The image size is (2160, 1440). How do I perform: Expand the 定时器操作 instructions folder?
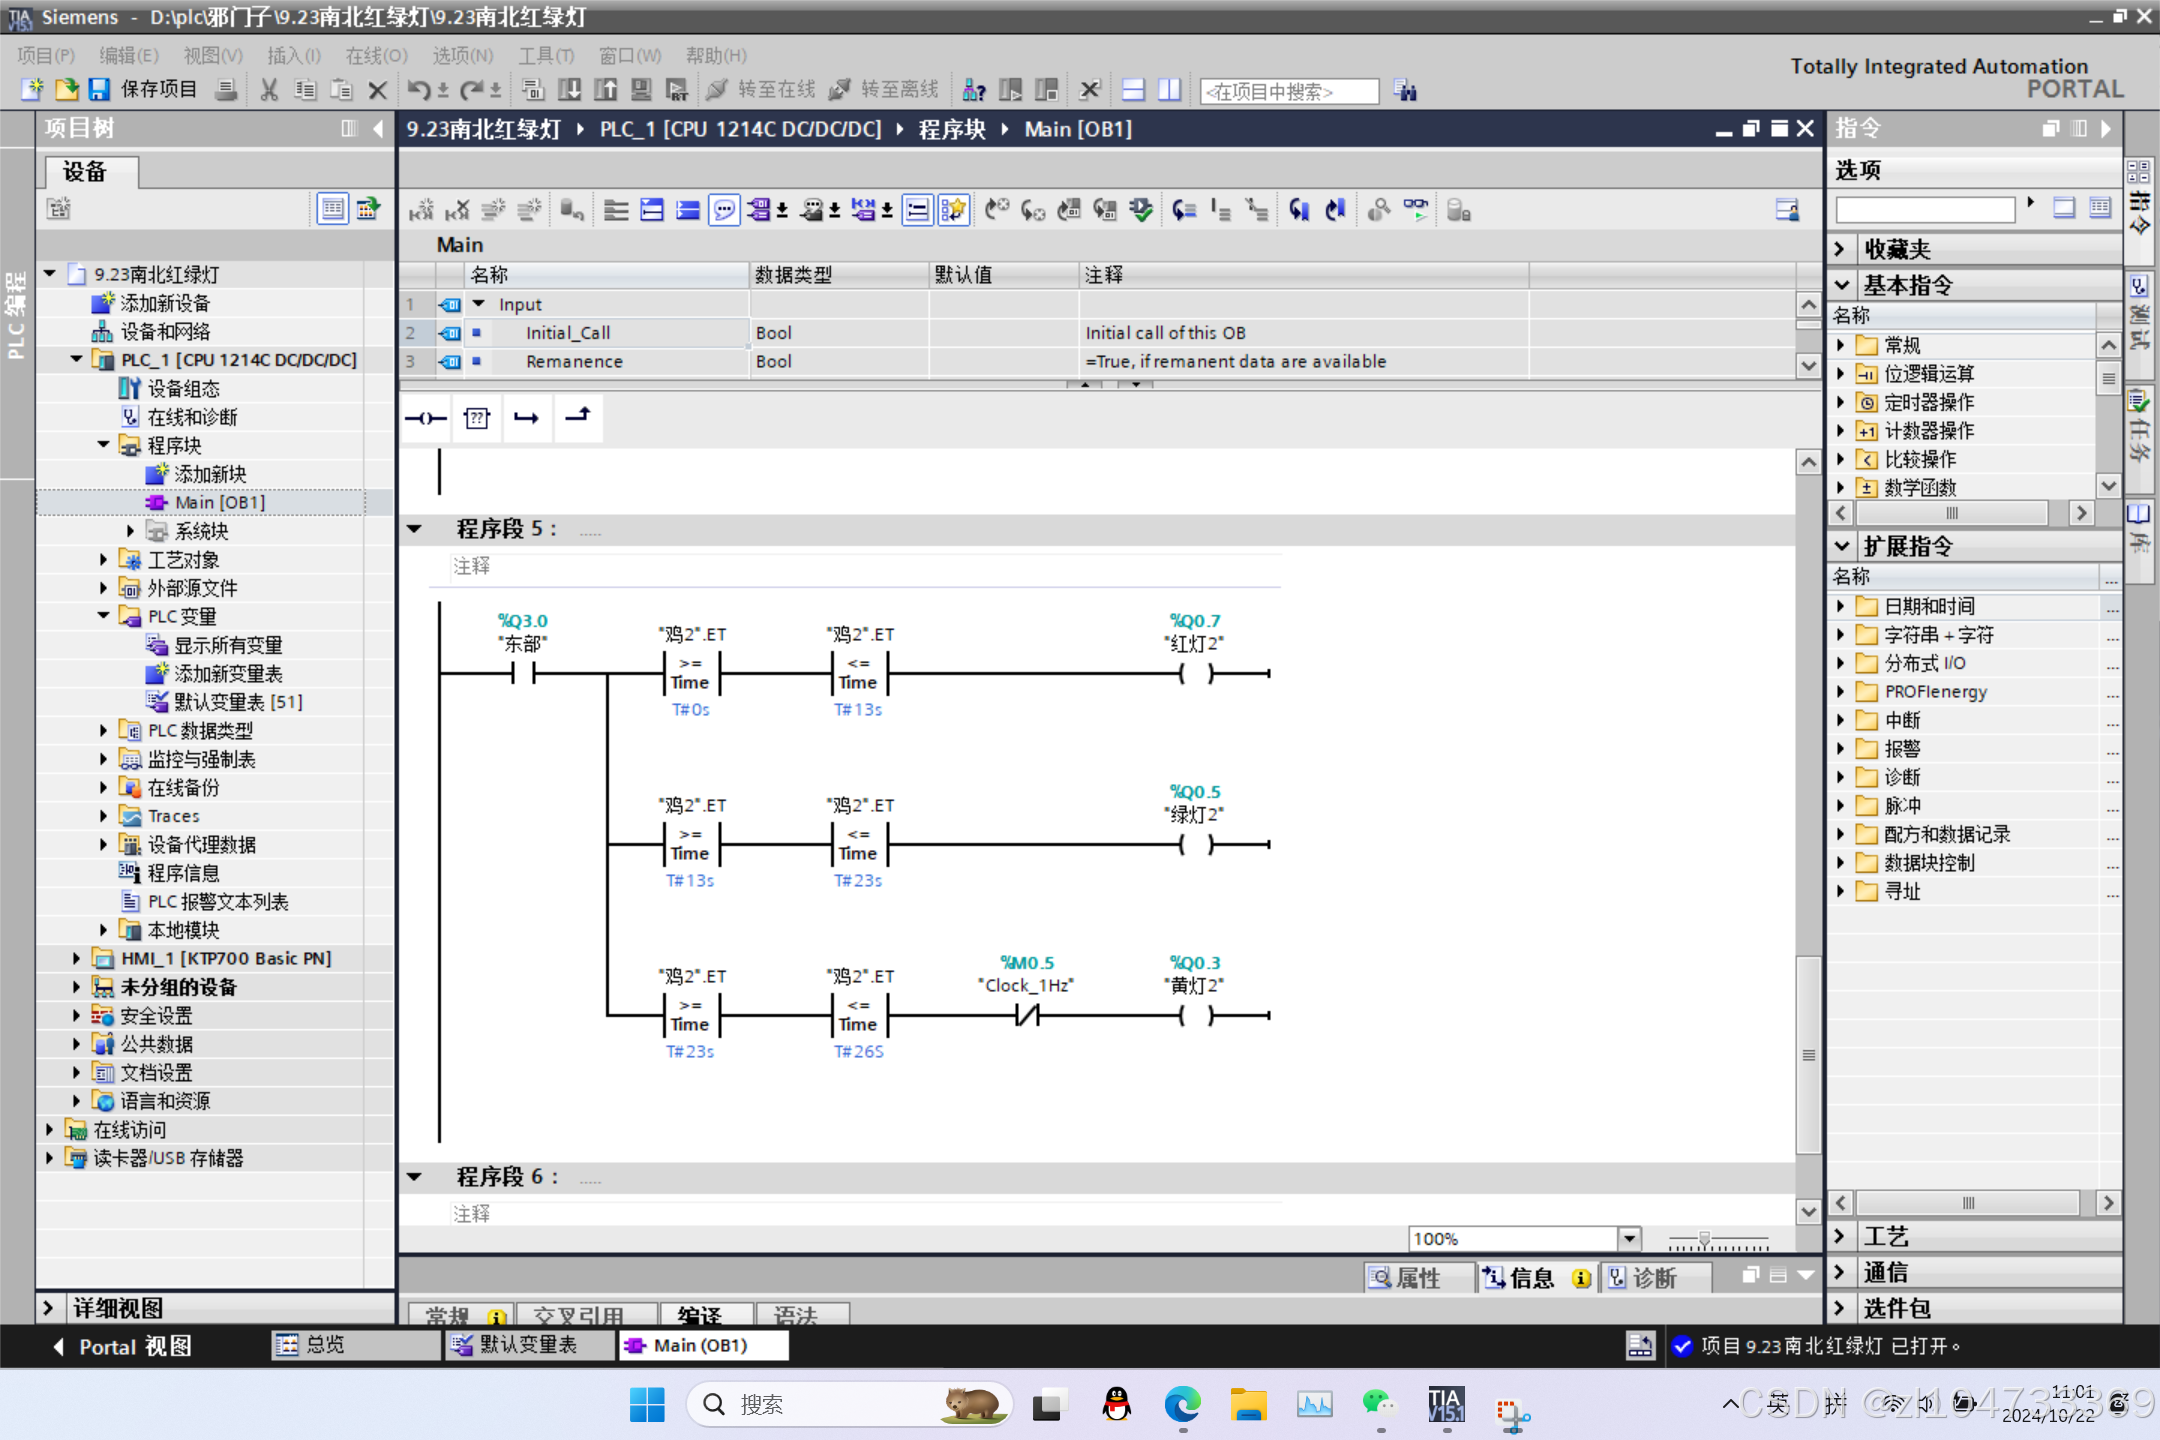[1841, 403]
